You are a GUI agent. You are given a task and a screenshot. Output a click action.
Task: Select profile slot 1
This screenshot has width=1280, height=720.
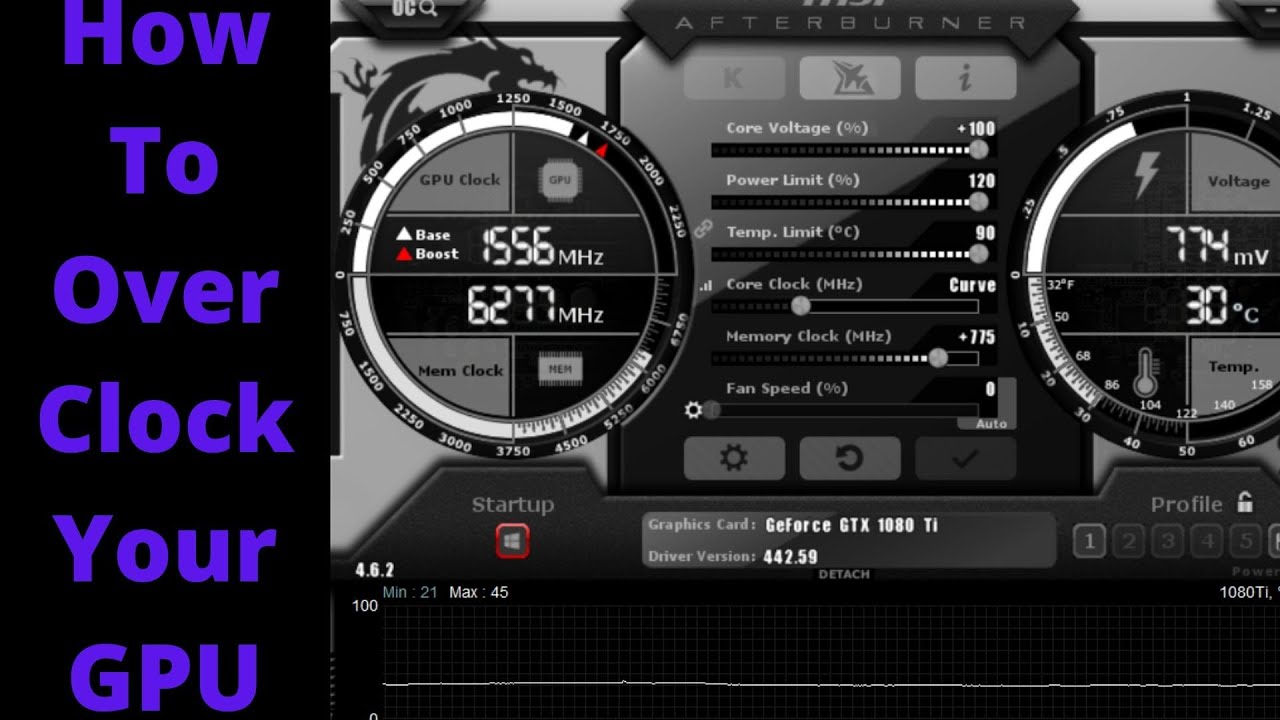[x=1089, y=542]
